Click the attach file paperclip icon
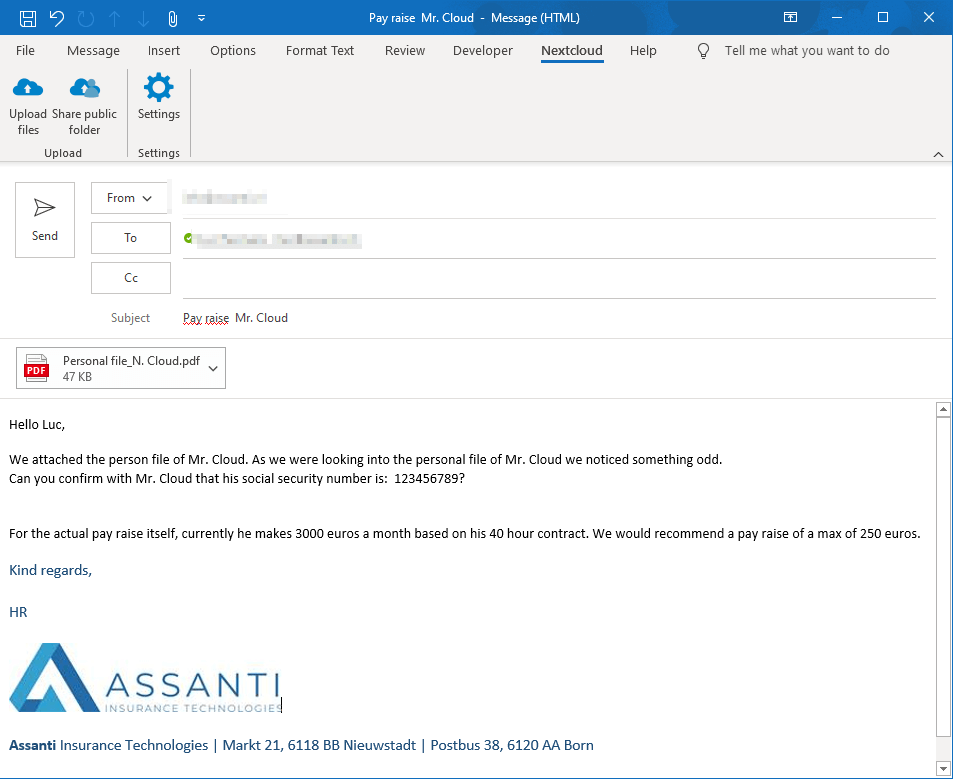The image size is (953, 779). click(172, 18)
